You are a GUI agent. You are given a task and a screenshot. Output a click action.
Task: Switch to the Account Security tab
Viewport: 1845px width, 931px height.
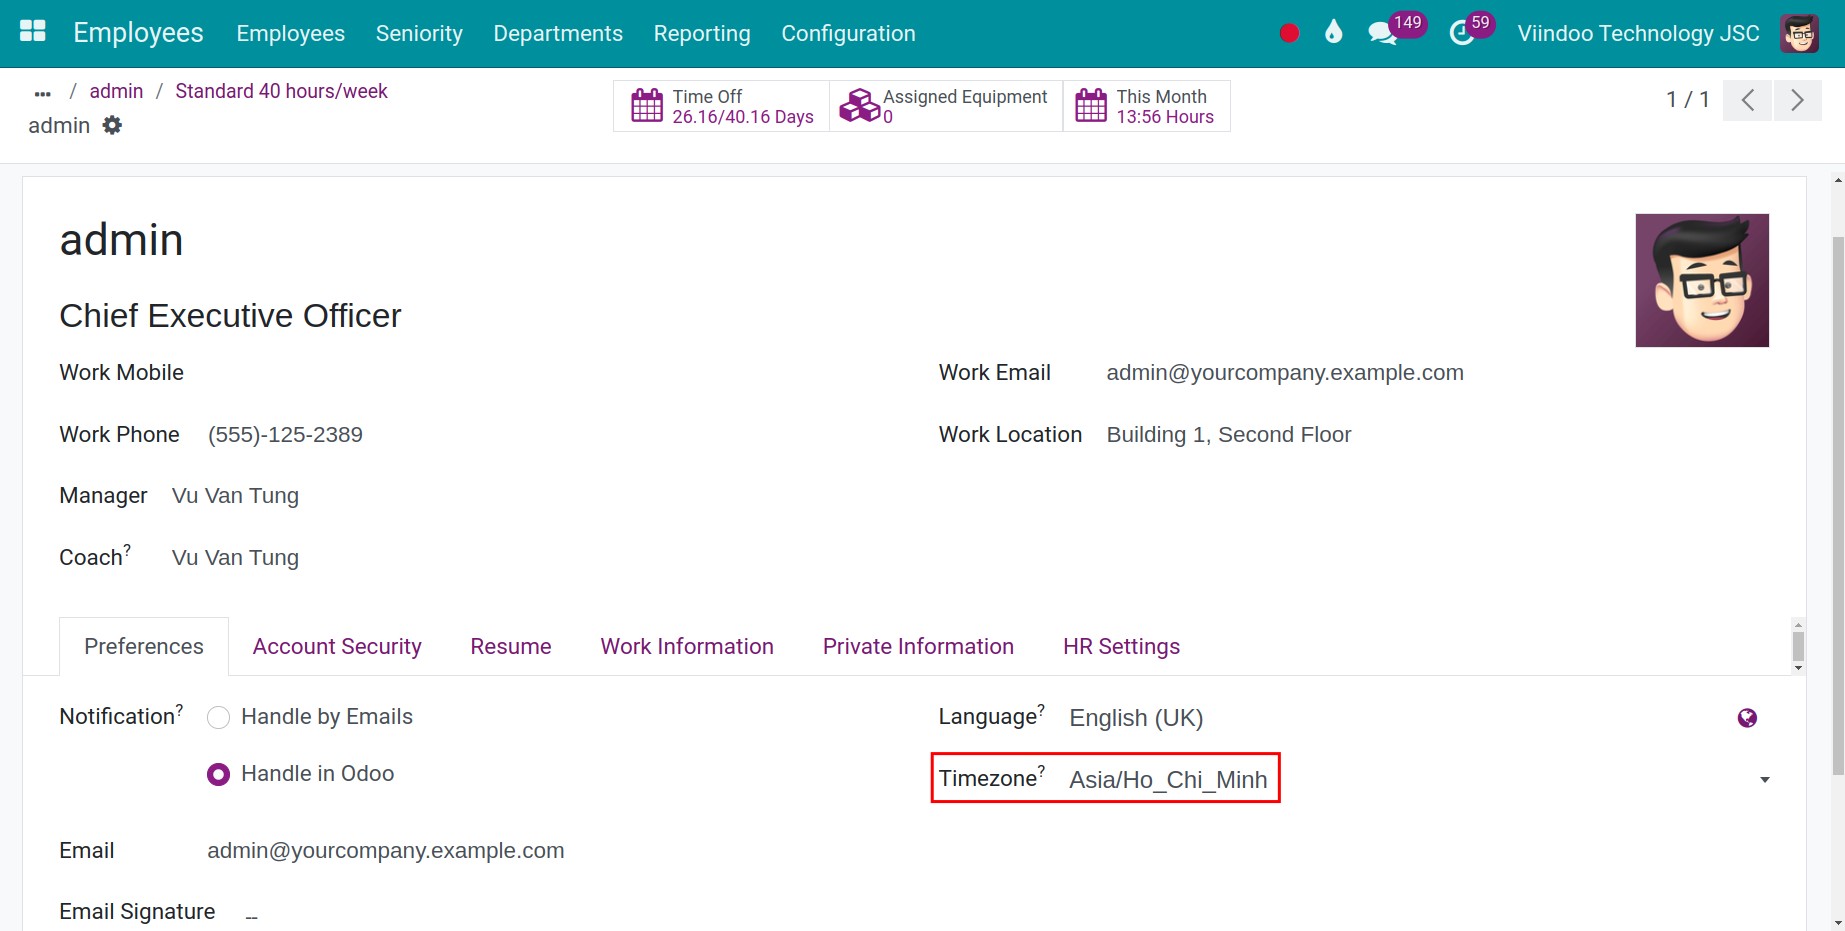(337, 646)
